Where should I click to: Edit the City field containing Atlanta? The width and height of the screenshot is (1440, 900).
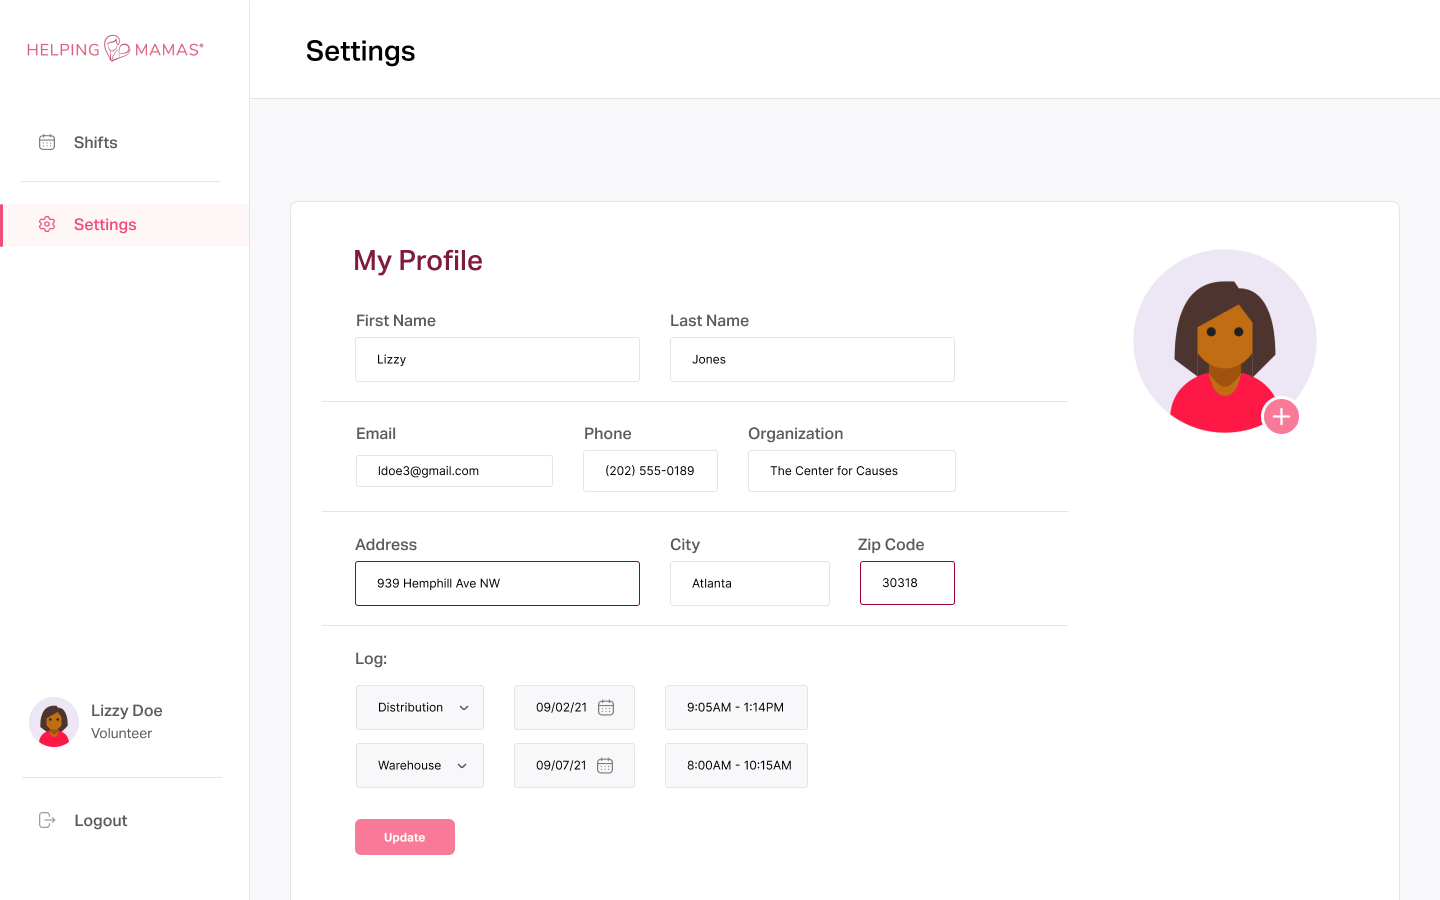pyautogui.click(x=750, y=583)
